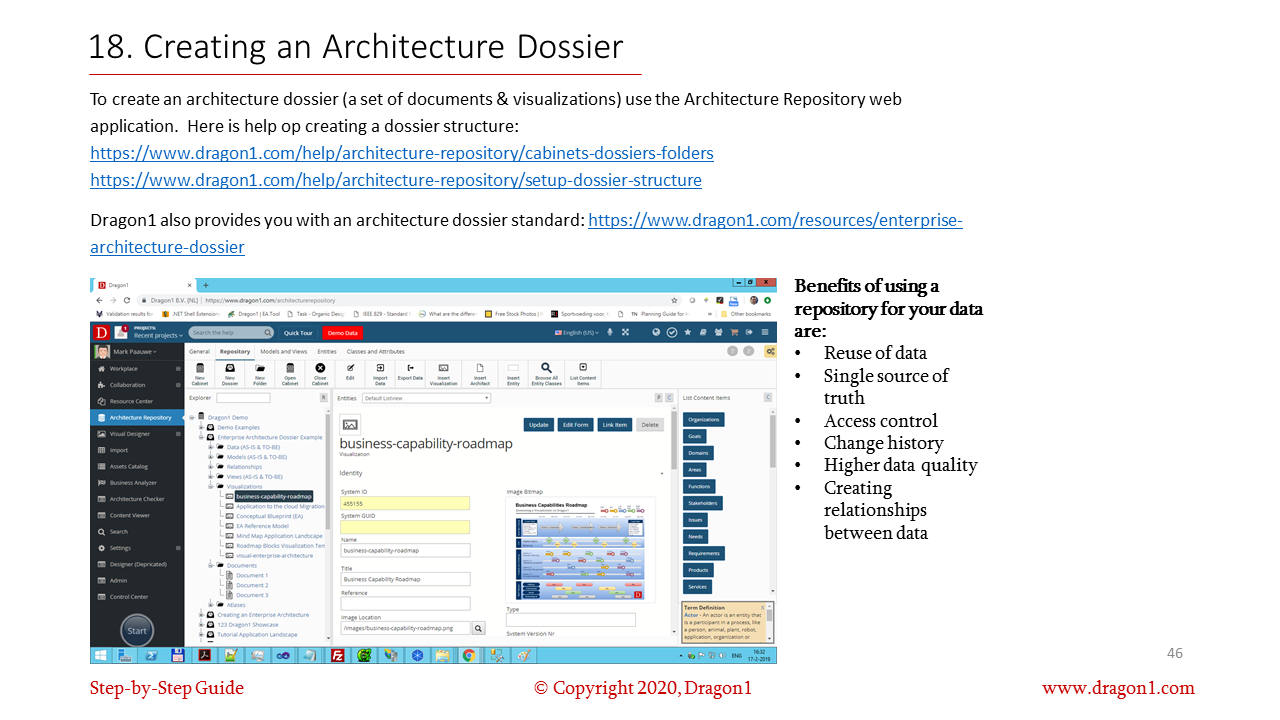The width and height of the screenshot is (1280, 720).
Task: Click the New Cabinet toolbar icon
Action: pyautogui.click(x=199, y=372)
